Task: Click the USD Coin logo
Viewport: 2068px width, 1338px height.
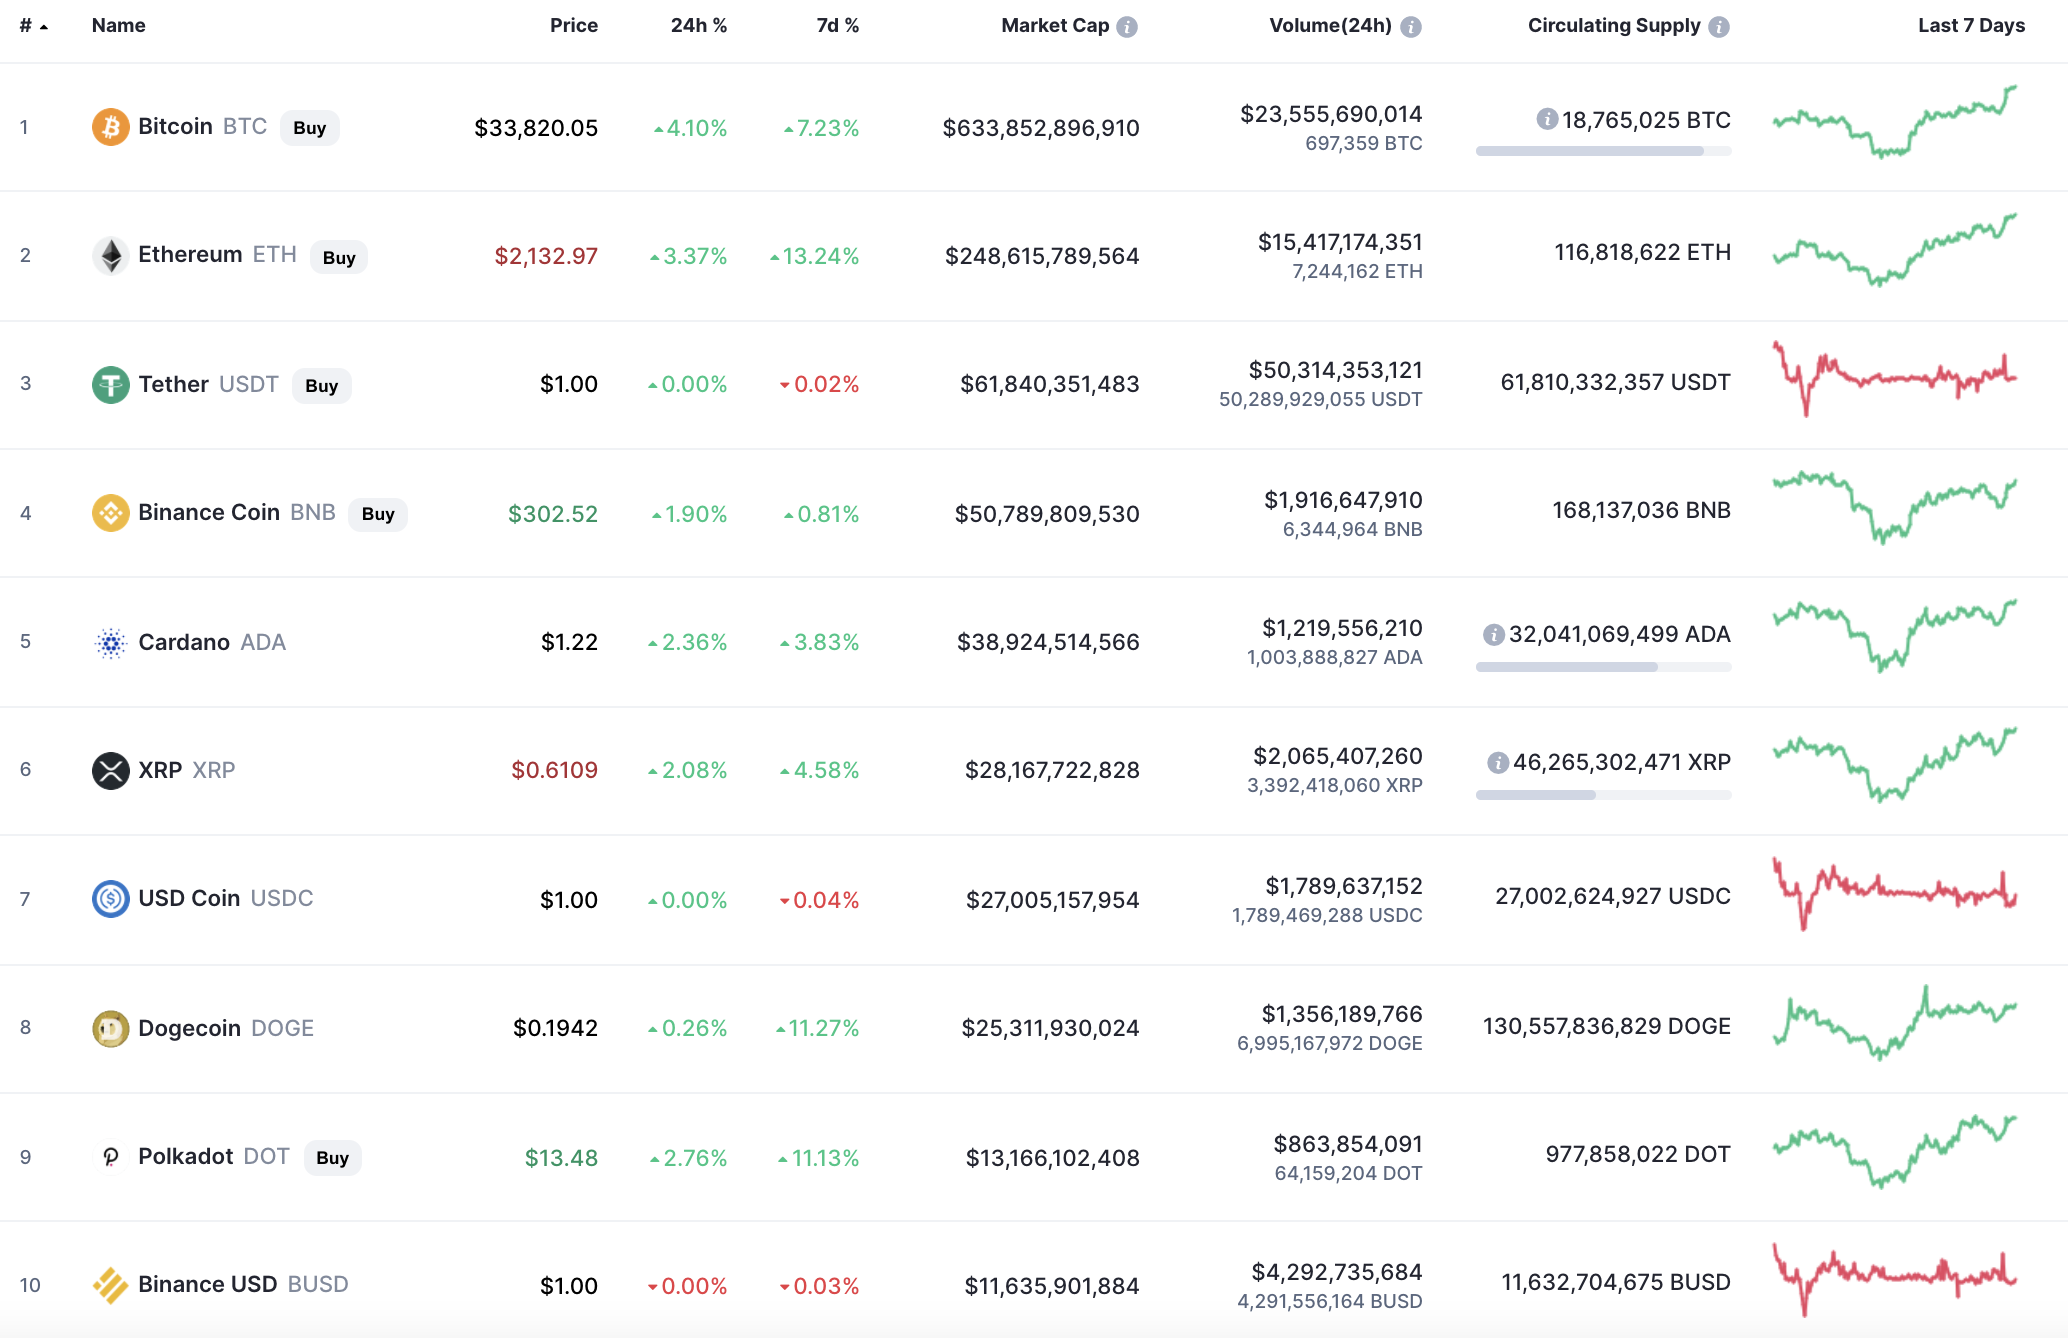Action: 111,898
